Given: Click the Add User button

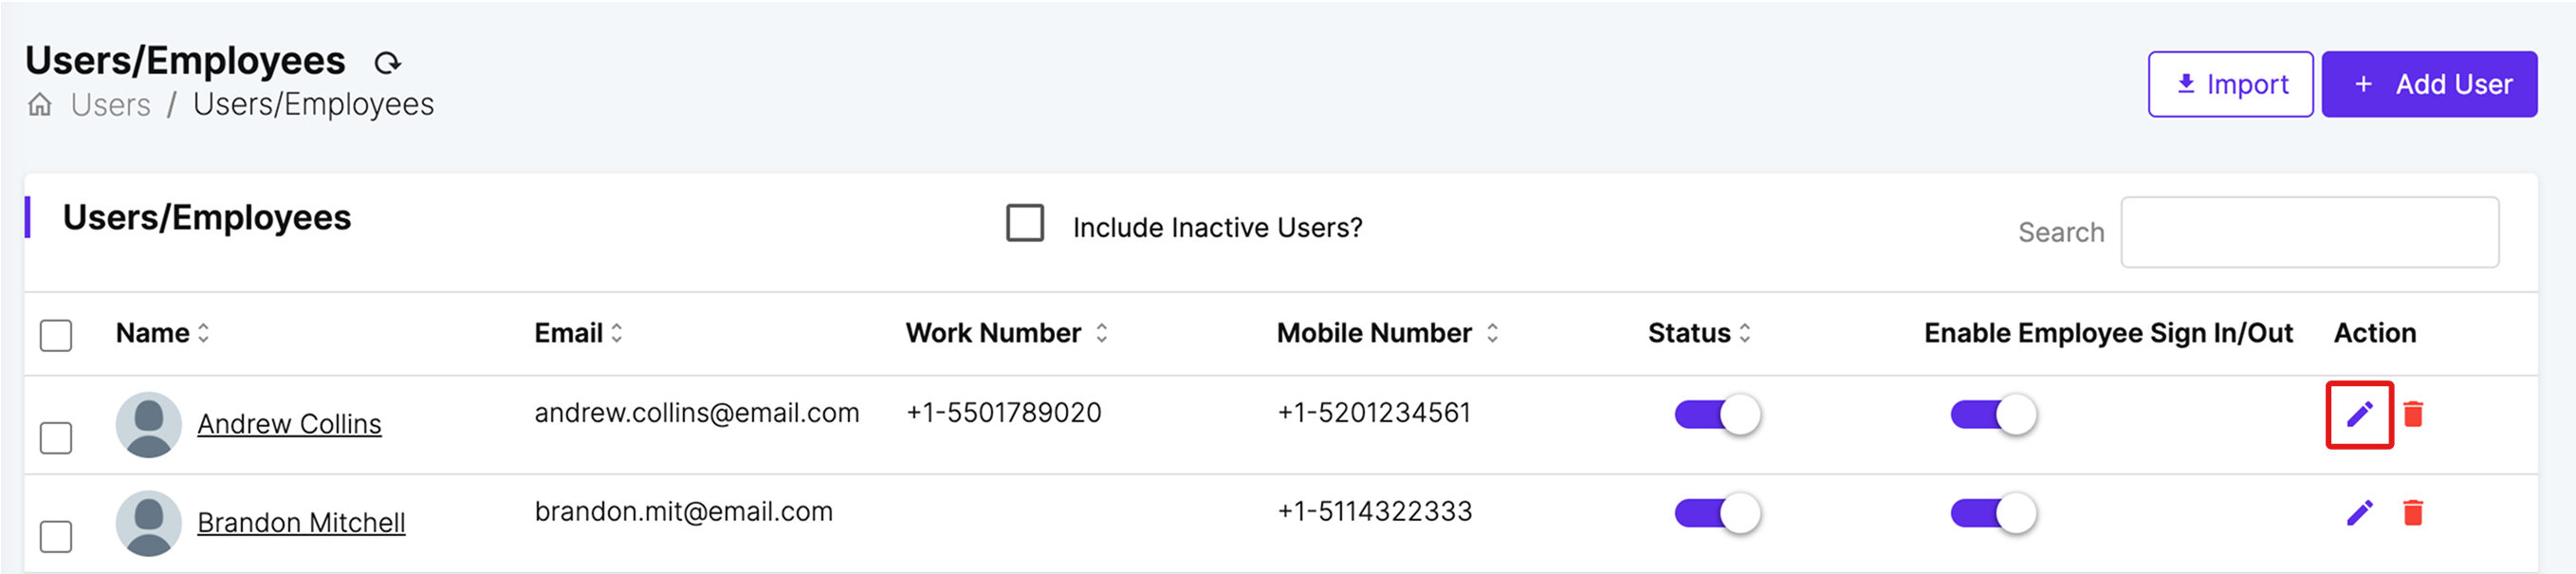Looking at the screenshot, I should point(2428,85).
